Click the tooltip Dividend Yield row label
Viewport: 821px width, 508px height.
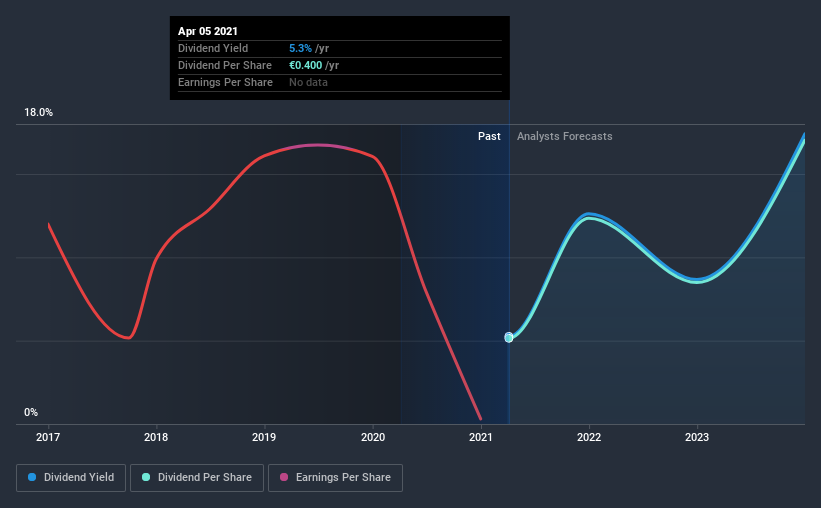(213, 48)
